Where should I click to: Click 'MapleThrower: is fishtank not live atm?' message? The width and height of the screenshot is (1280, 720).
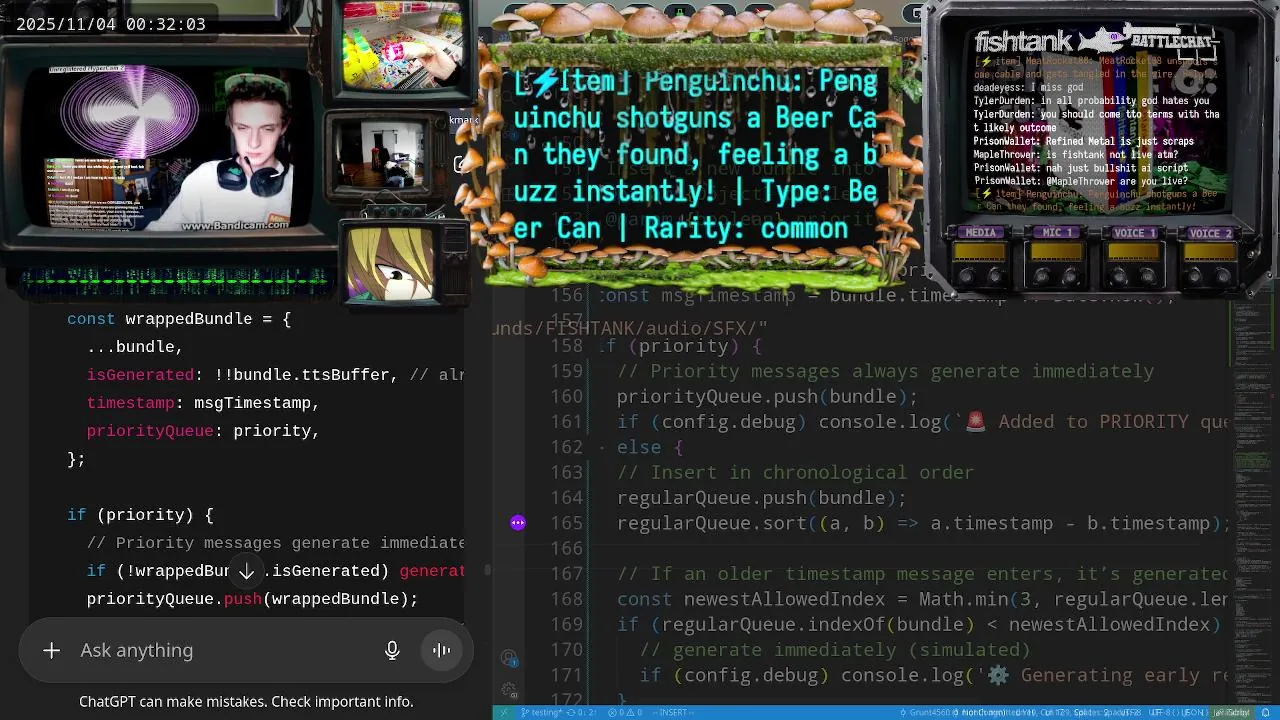point(1074,155)
